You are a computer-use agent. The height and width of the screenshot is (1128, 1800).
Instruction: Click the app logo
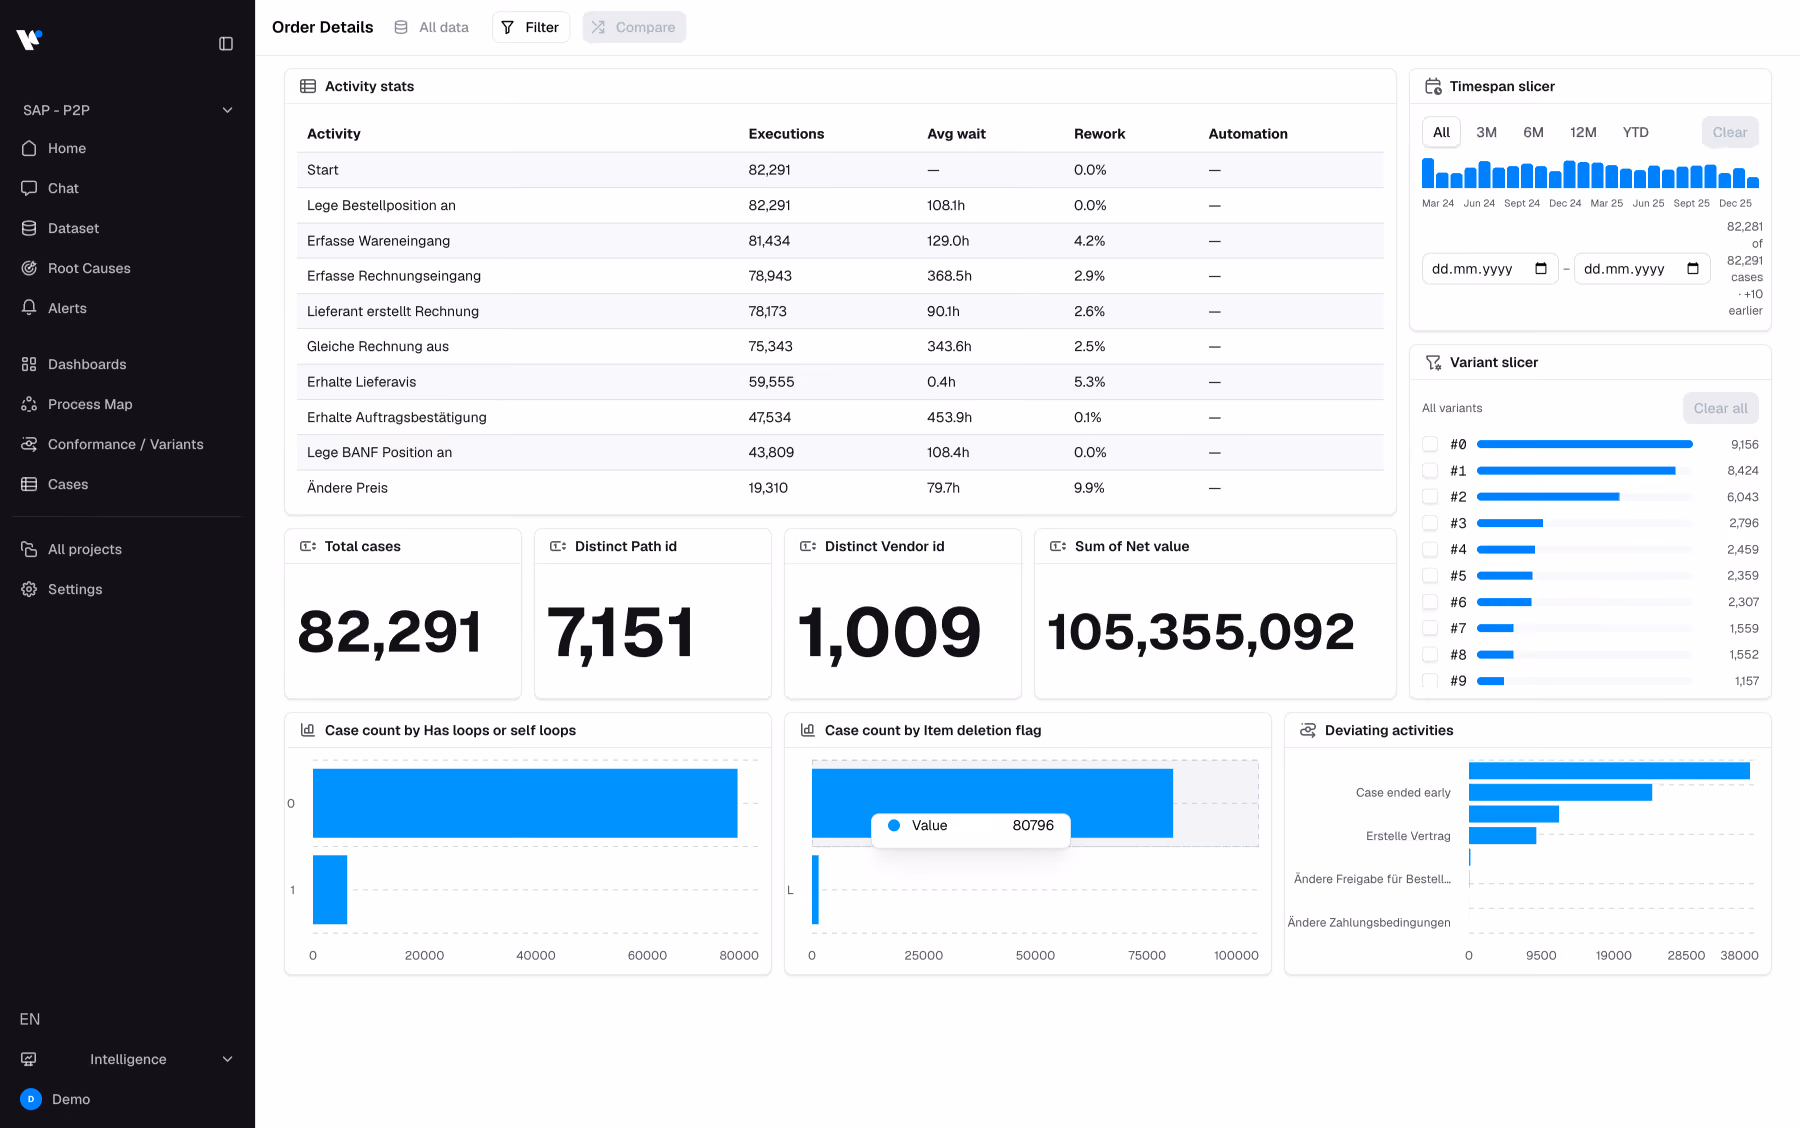[x=29, y=39]
